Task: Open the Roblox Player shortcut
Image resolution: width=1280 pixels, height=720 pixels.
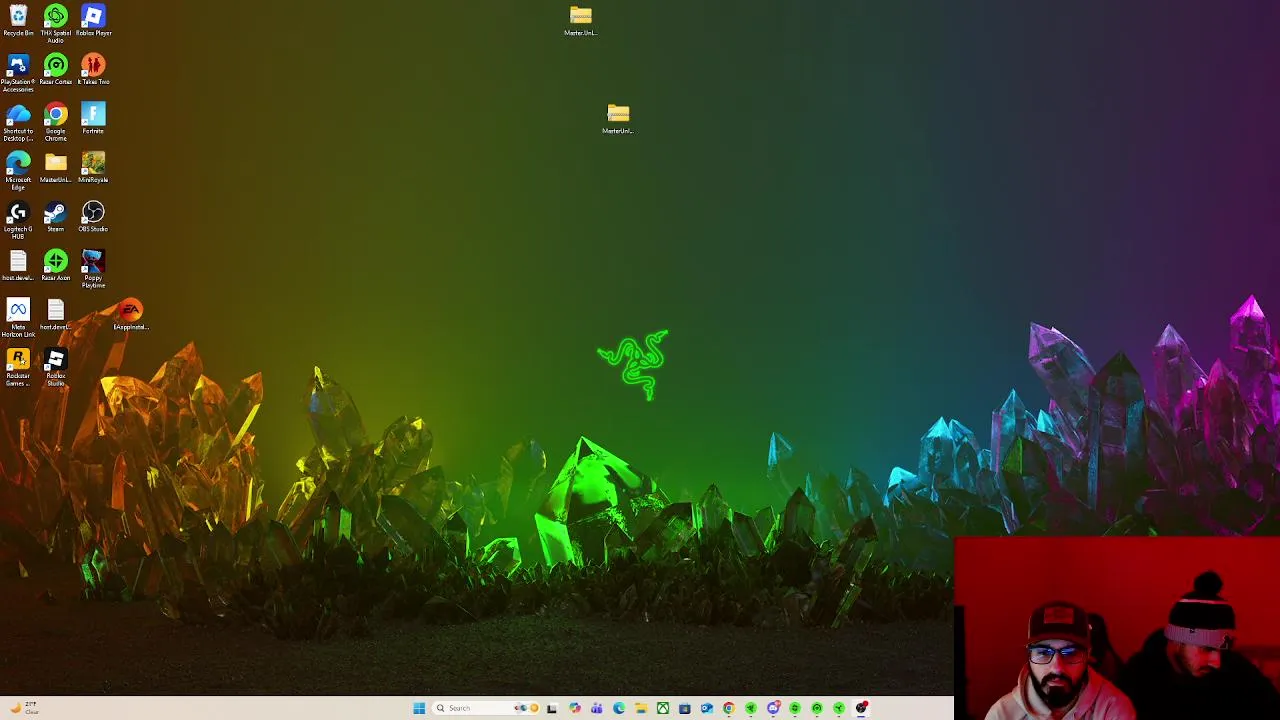Action: [93, 20]
